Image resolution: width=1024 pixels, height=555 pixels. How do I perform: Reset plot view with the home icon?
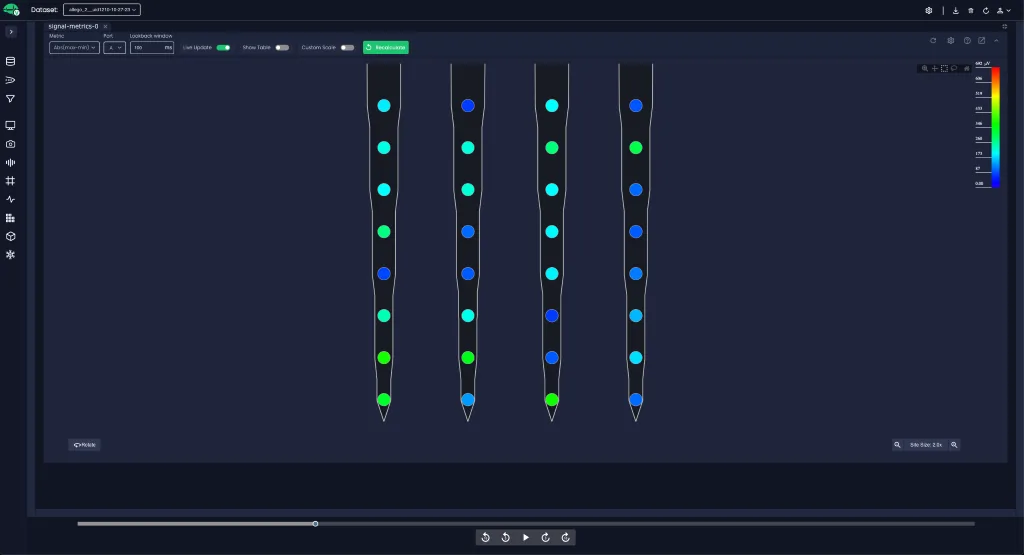pyautogui.click(x=967, y=69)
